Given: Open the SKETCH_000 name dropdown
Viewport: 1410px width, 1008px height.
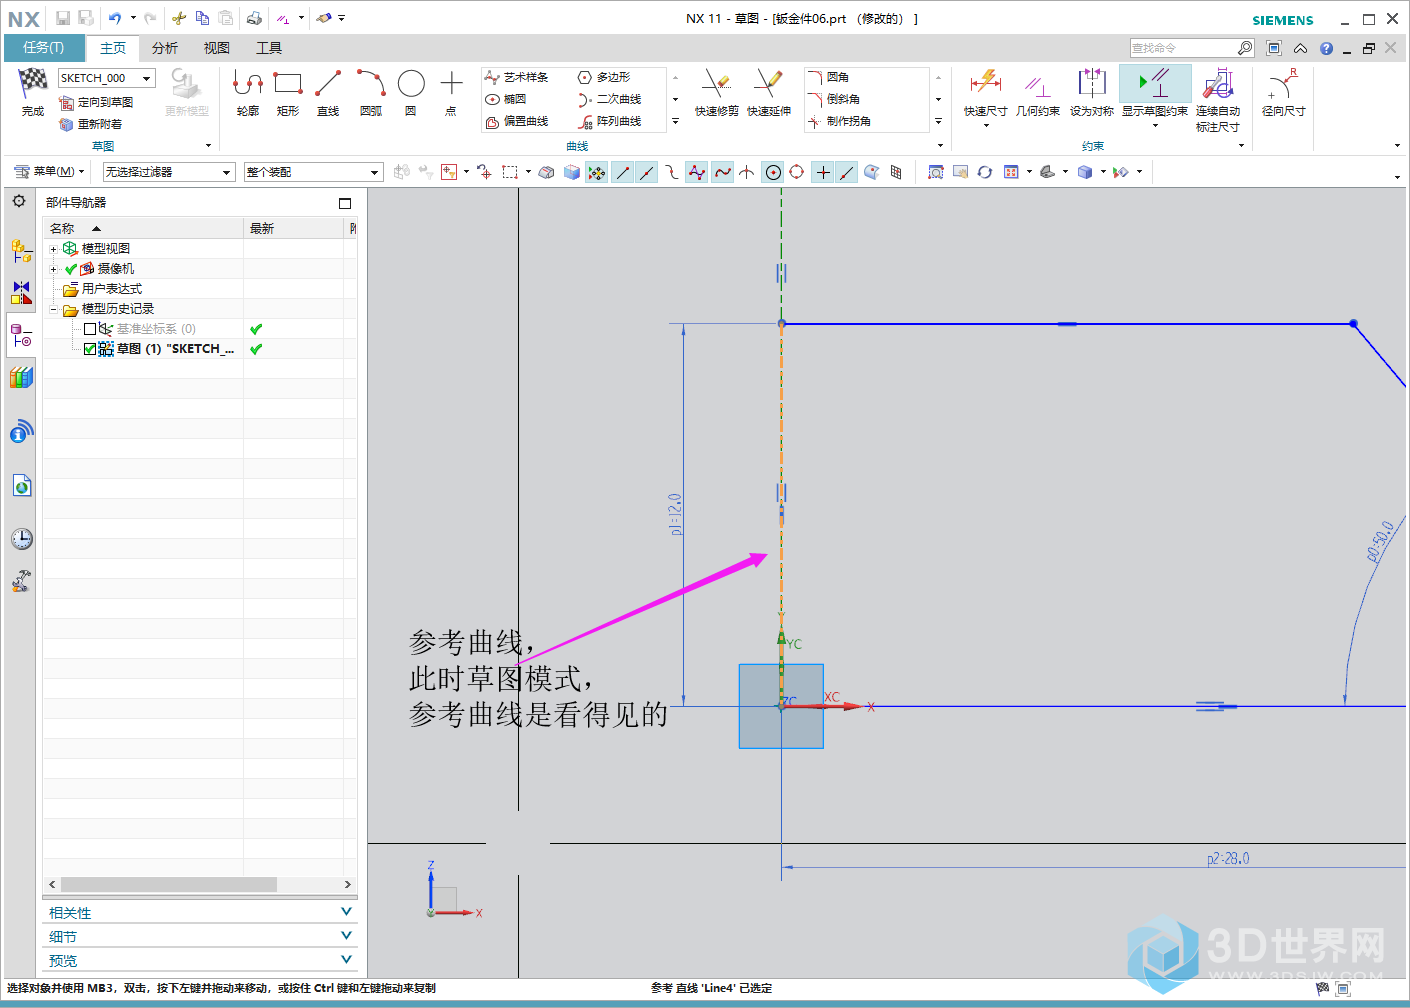Looking at the screenshot, I should point(147,78).
